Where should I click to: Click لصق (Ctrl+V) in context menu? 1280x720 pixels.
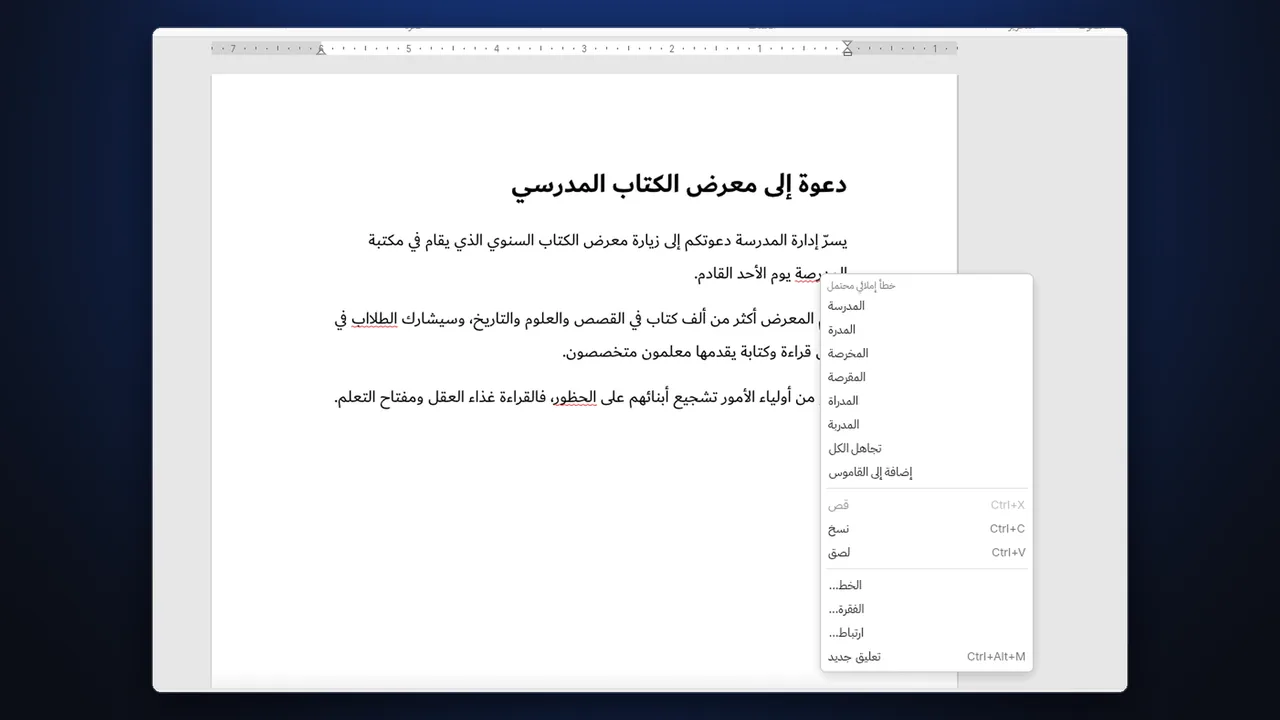click(x=927, y=553)
